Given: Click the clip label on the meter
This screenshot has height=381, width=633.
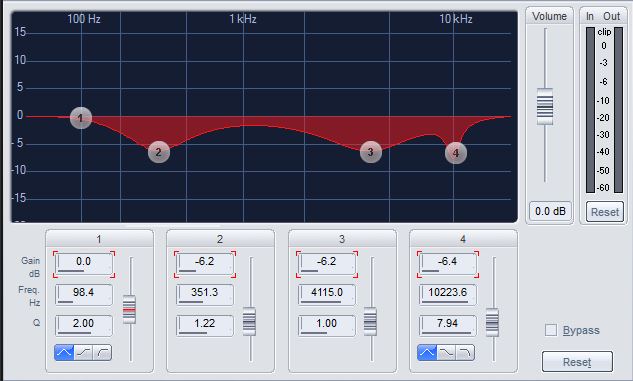Looking at the screenshot, I should point(604,32).
